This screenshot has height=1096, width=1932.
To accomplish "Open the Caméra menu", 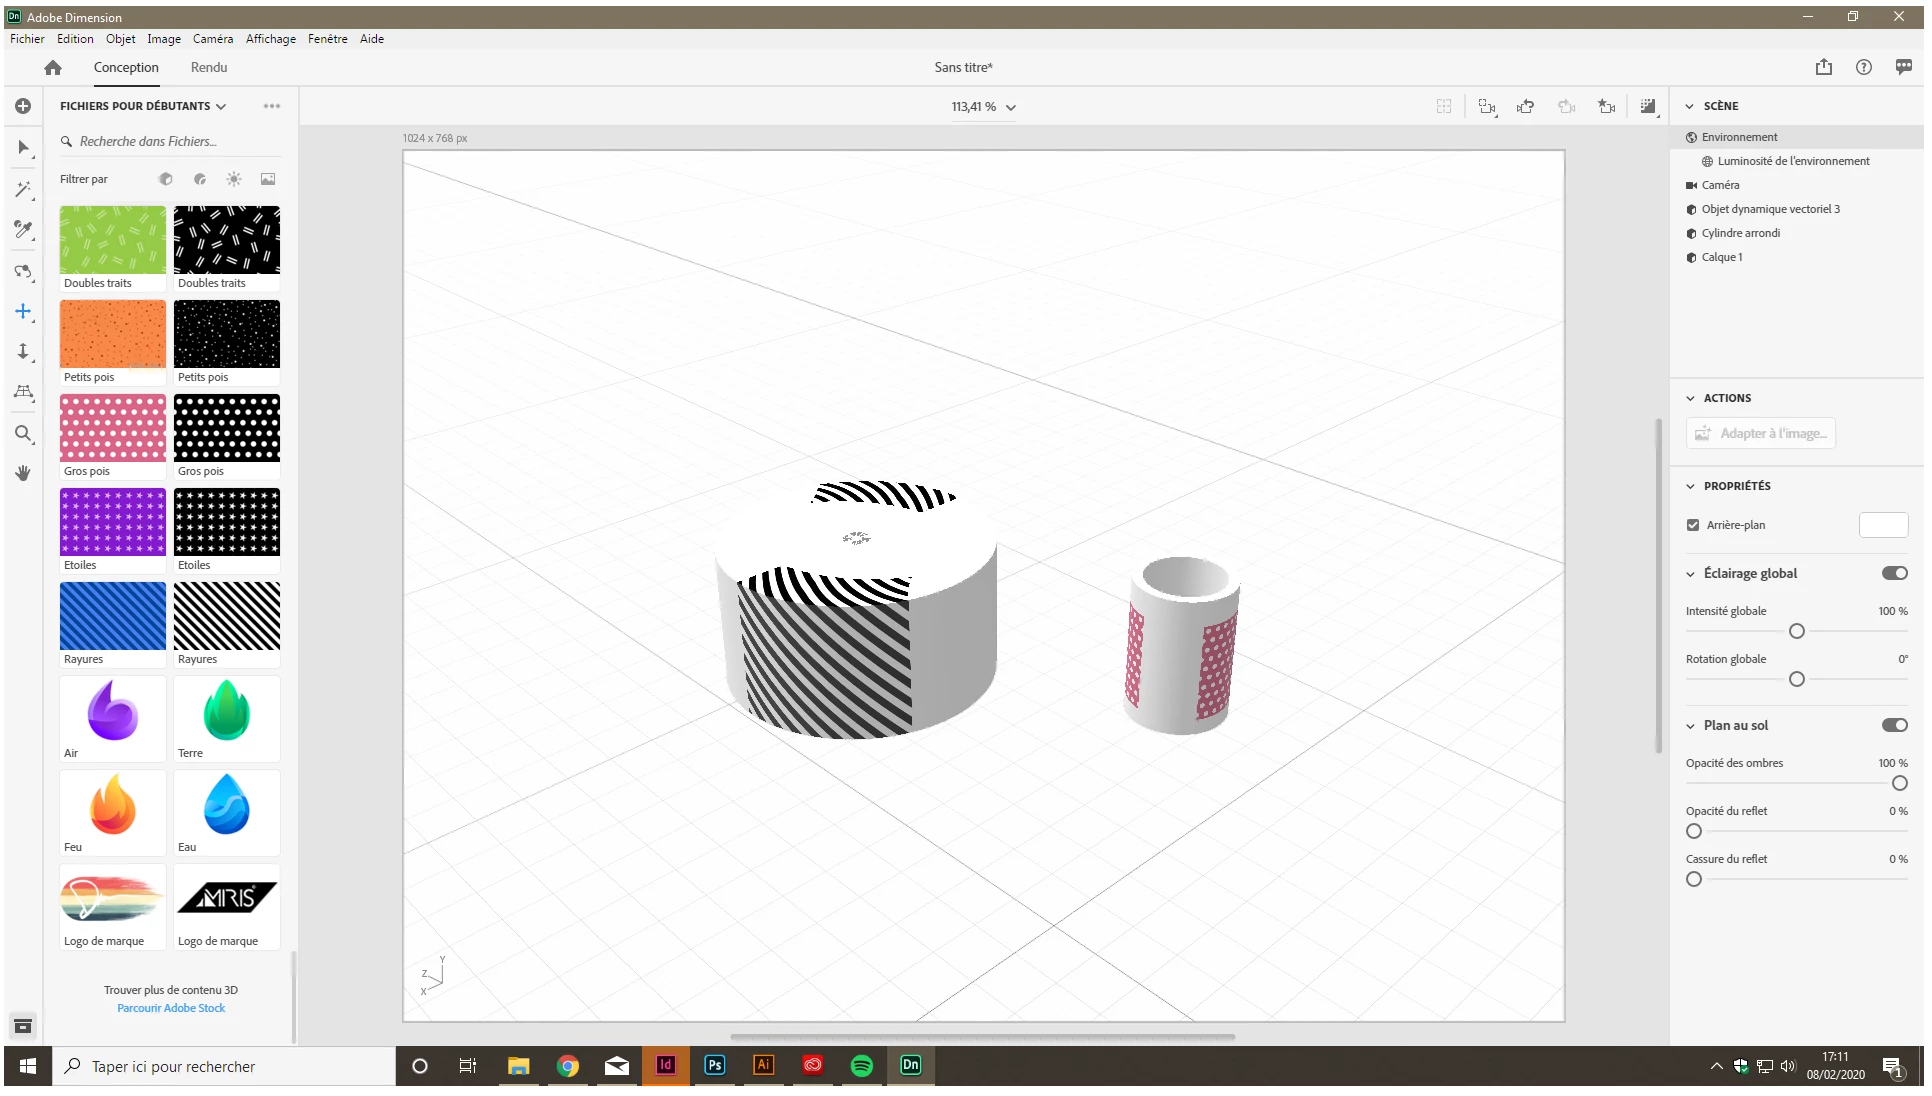I will [212, 39].
